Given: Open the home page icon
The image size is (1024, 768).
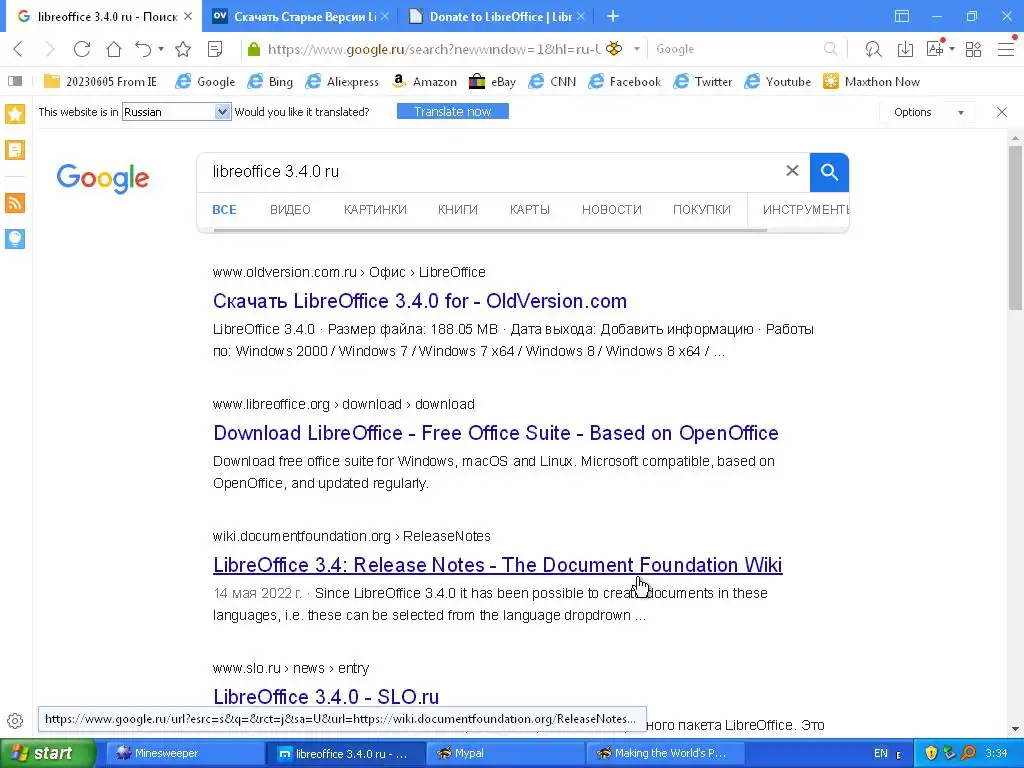Looking at the screenshot, I should (114, 49).
